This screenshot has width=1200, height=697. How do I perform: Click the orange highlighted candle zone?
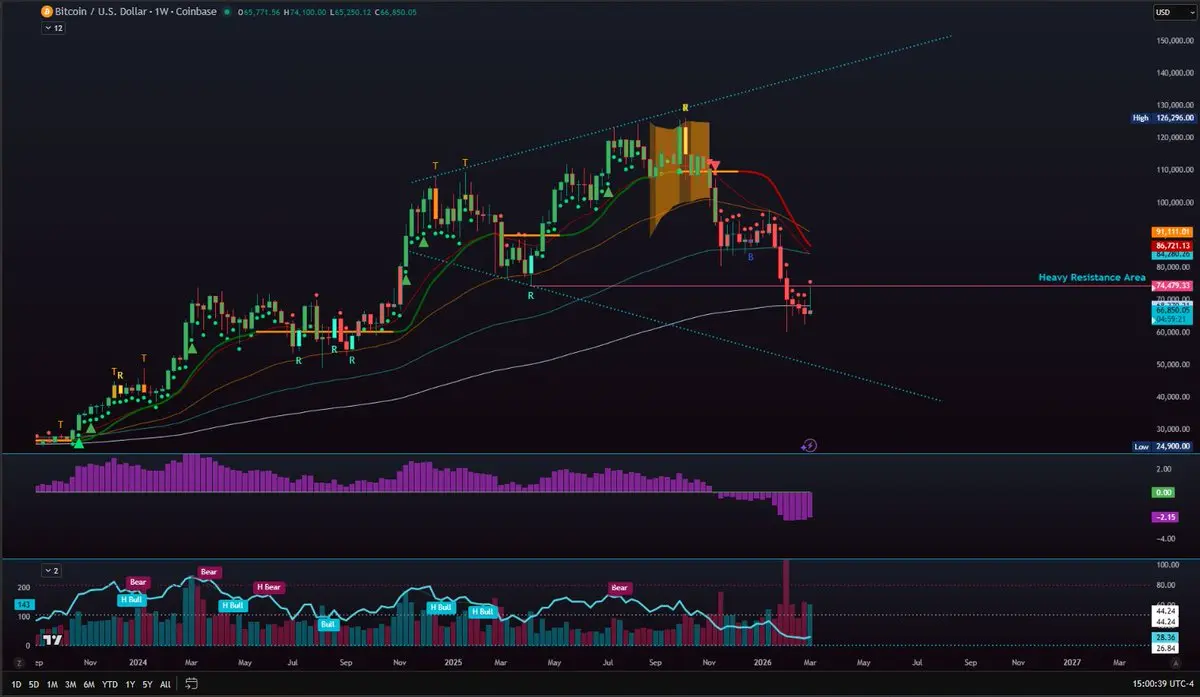[x=680, y=178]
